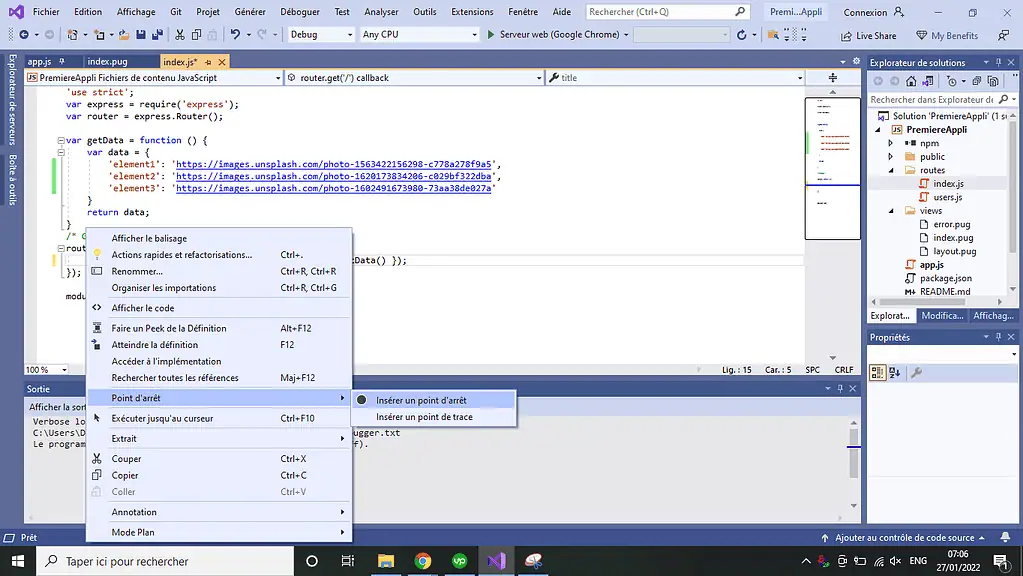1023x576 pixels.
Task: Click the alphabetical sort icon in Propriétés
Action: pos(894,372)
